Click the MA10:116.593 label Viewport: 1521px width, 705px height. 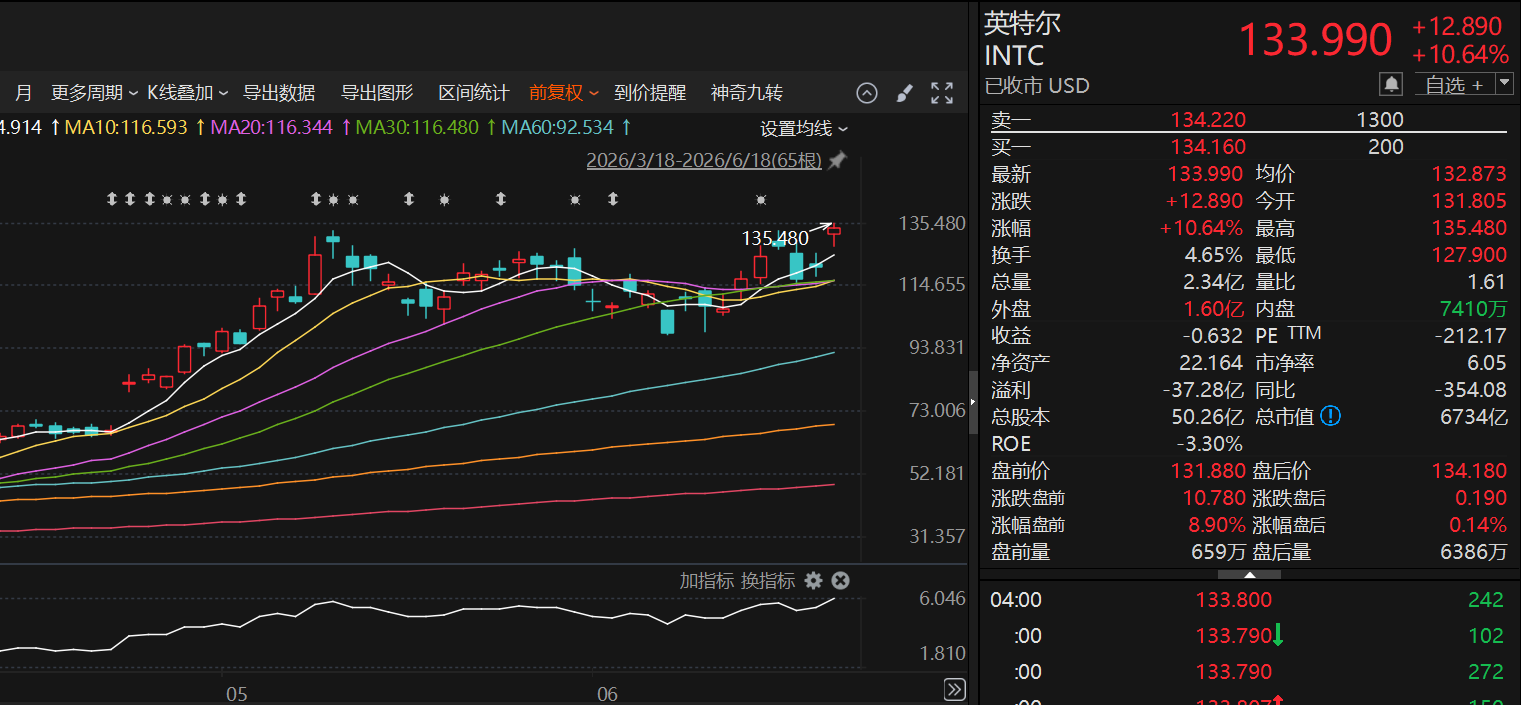point(126,128)
